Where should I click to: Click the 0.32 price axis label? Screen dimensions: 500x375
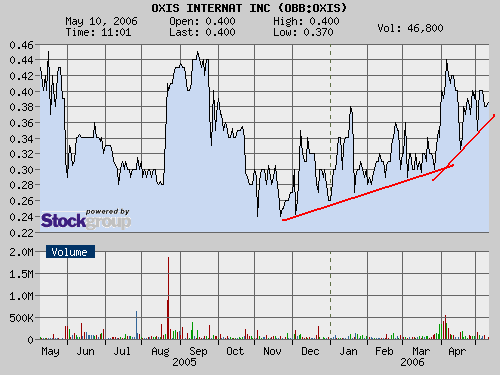pos(22,154)
